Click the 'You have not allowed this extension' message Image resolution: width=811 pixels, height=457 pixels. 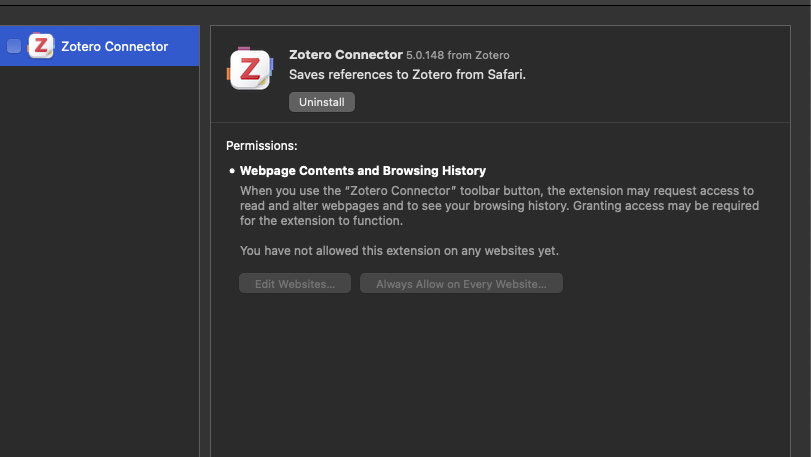coord(399,251)
